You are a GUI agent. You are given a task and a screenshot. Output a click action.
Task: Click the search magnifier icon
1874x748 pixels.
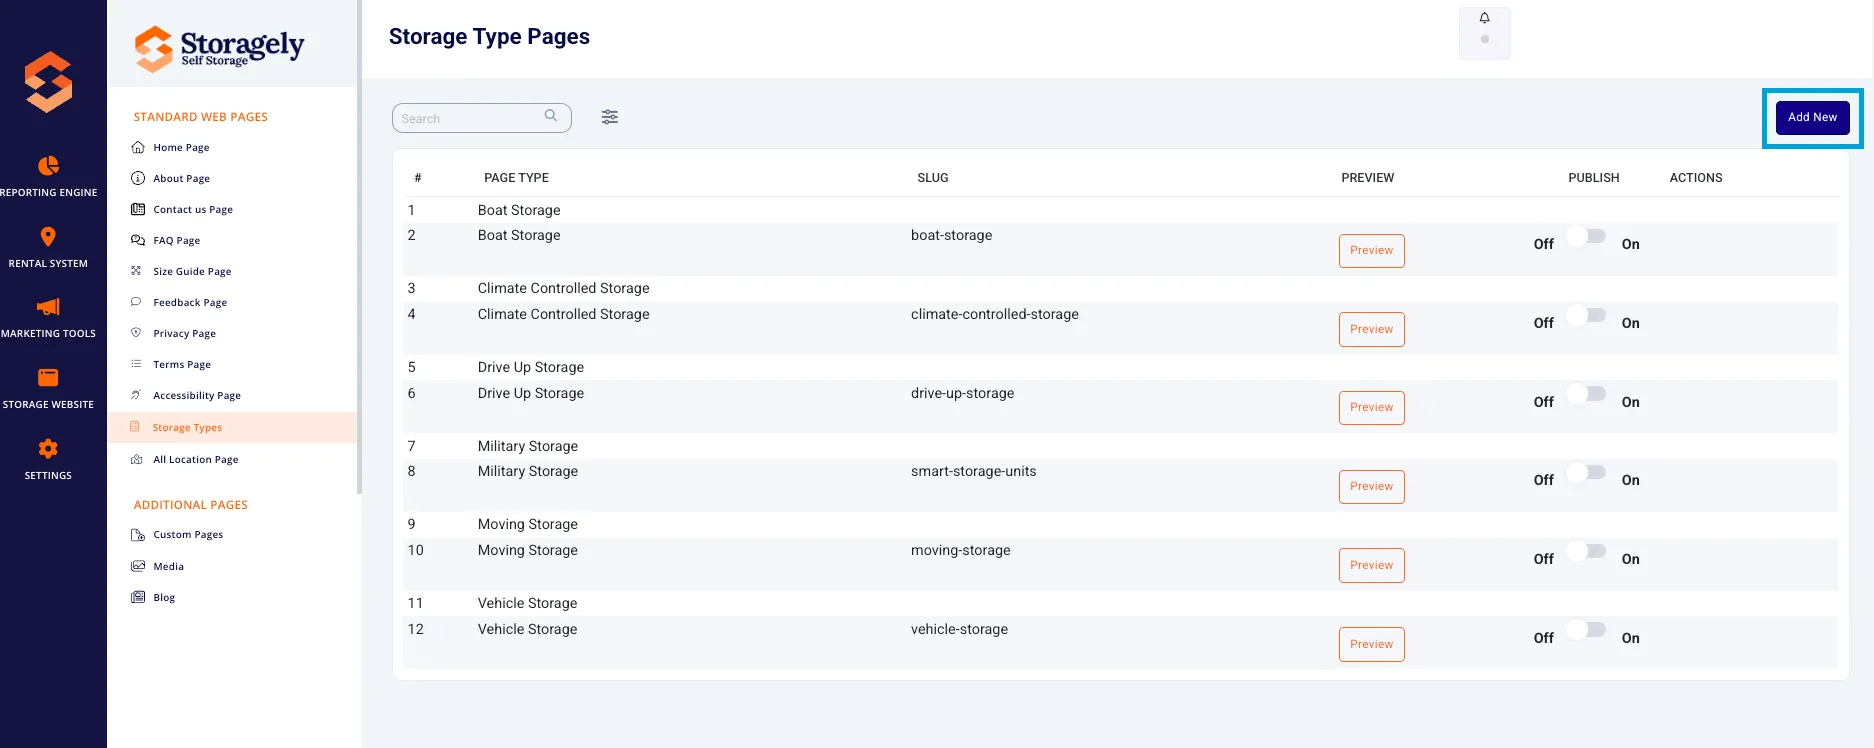(551, 116)
